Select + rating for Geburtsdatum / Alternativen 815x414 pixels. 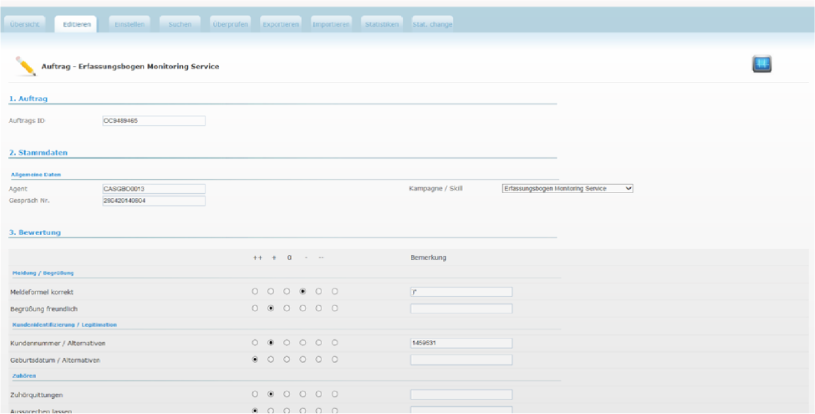271,359
